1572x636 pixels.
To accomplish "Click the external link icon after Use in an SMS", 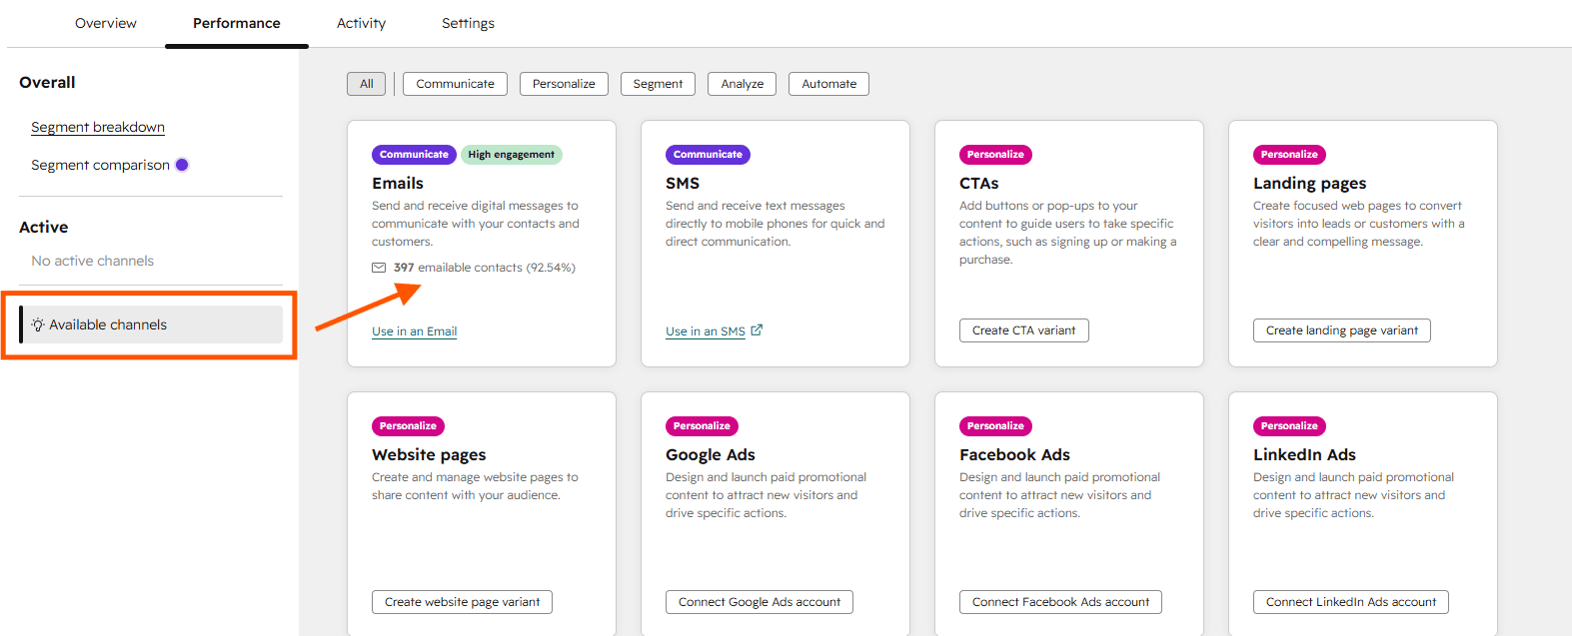I will tap(757, 330).
